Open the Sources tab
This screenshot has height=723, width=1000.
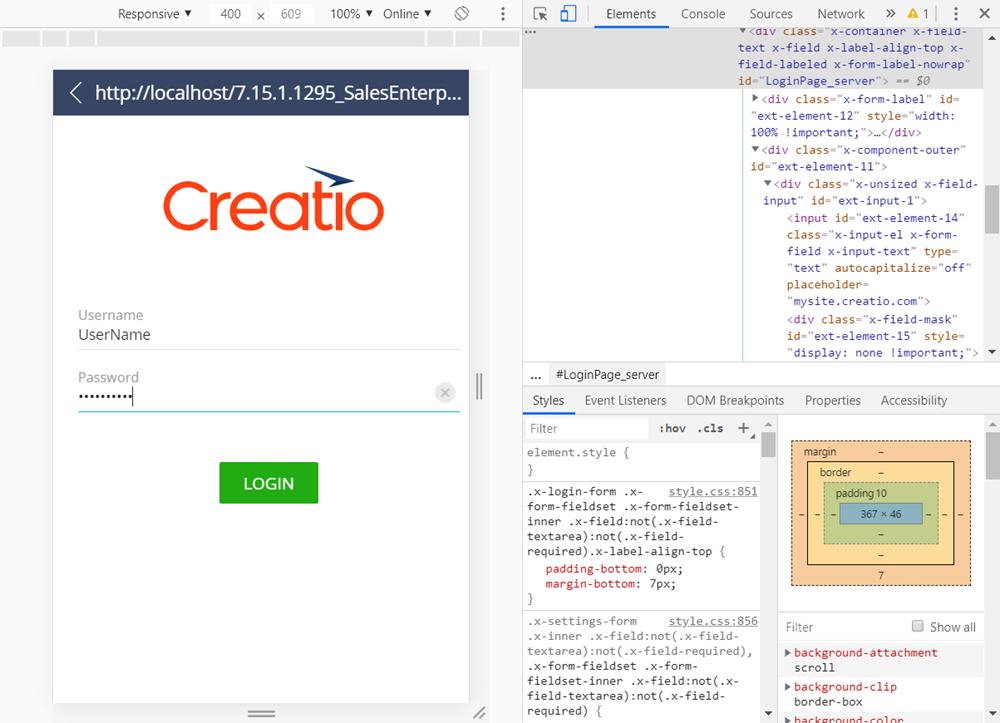point(770,13)
